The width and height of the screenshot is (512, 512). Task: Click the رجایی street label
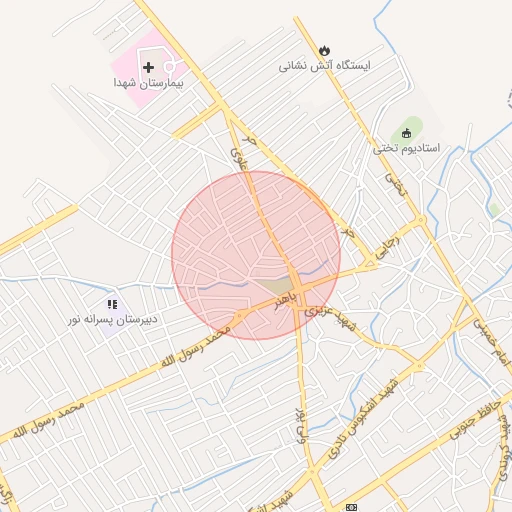pyautogui.click(x=388, y=248)
